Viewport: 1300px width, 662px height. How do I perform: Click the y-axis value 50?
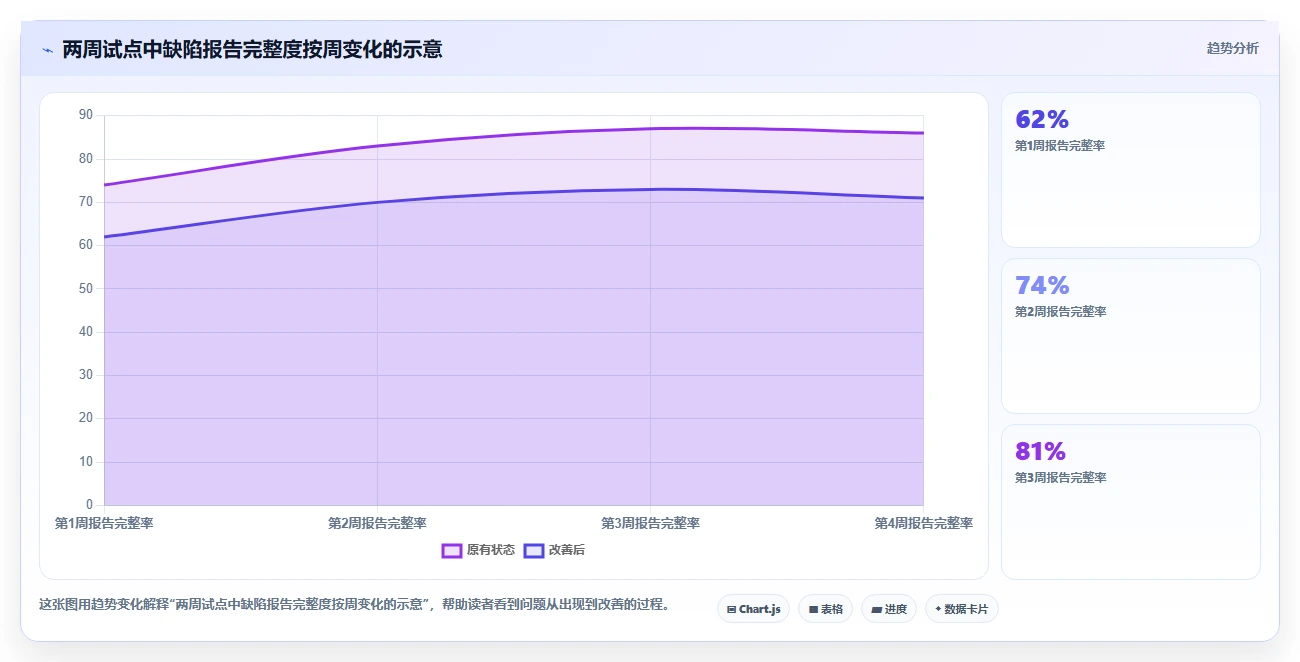click(x=85, y=288)
